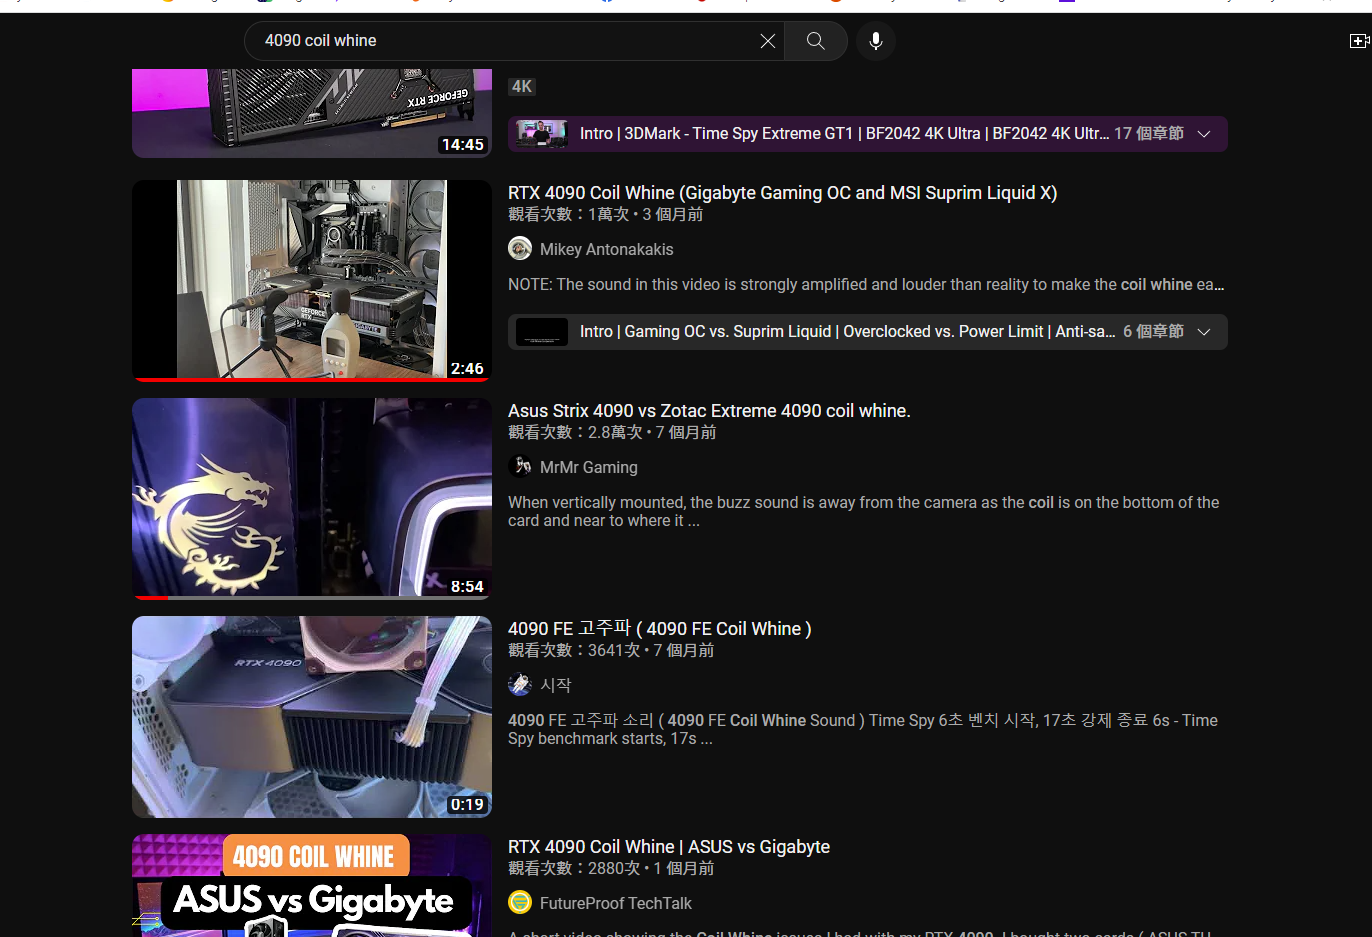
Task: Click the 'Intro | Gaming OC vs. Suprim Liquid' chapter text
Action: (848, 332)
